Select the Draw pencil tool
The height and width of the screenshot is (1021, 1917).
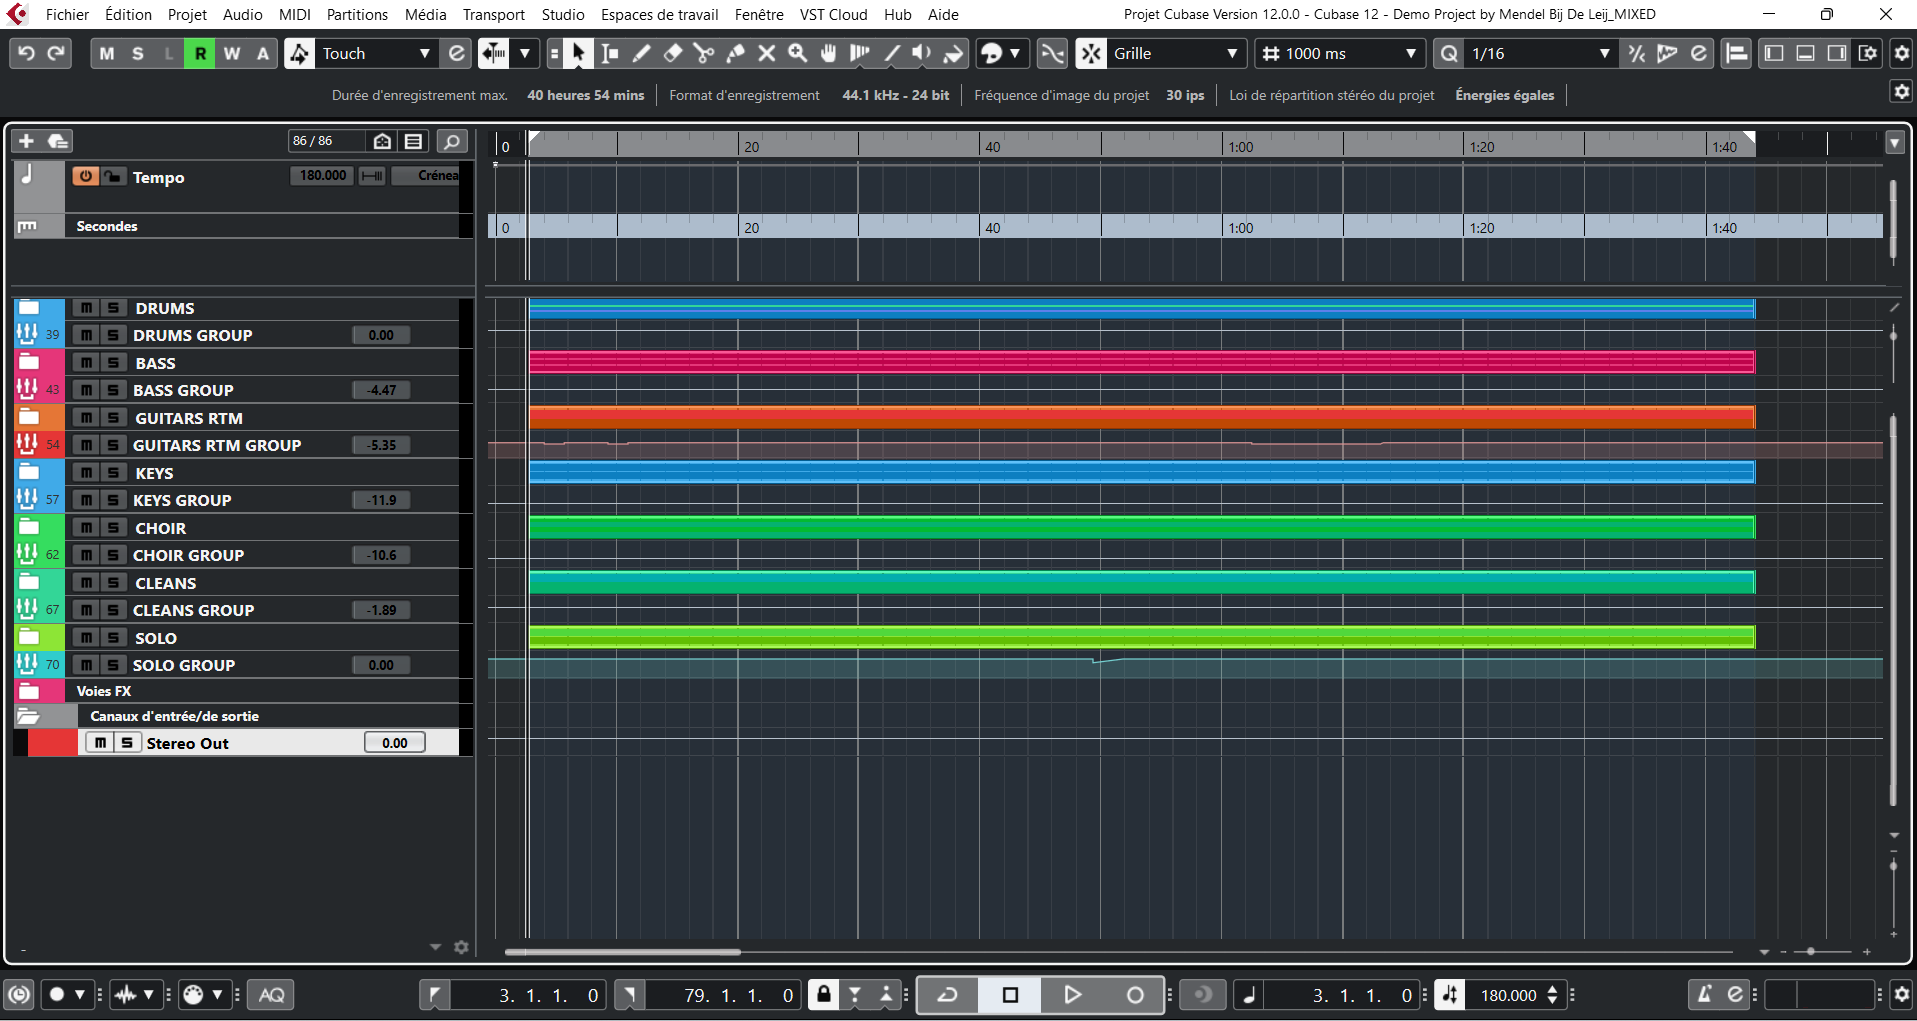tap(641, 54)
